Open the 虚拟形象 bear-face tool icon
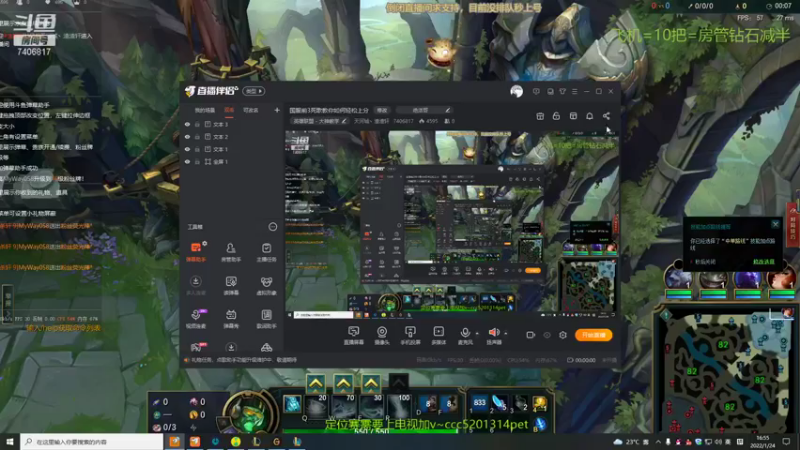800x450 pixels. (266, 286)
